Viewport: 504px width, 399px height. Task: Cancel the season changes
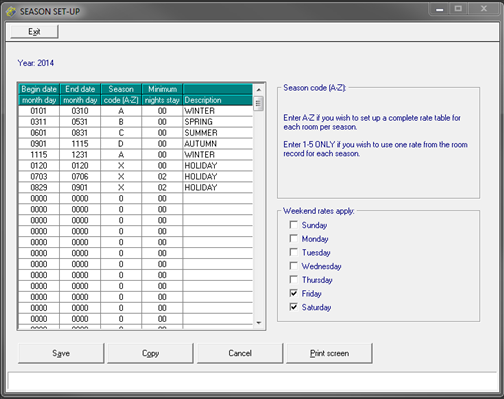(x=240, y=353)
